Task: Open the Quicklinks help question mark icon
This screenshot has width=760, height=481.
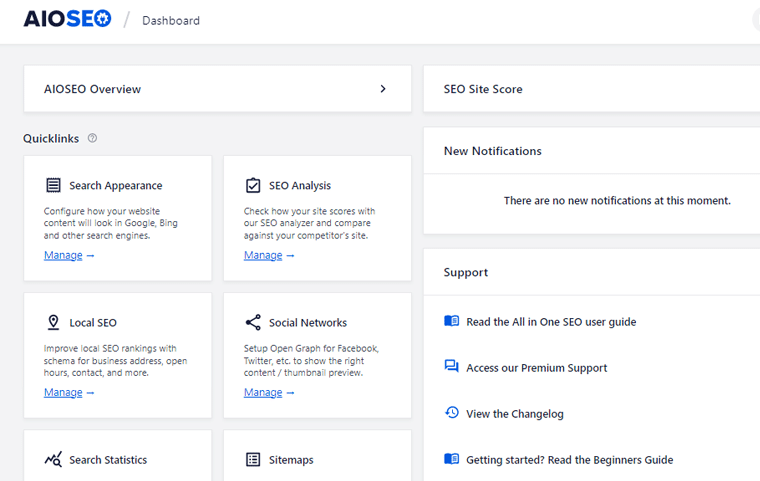Action: click(x=92, y=138)
